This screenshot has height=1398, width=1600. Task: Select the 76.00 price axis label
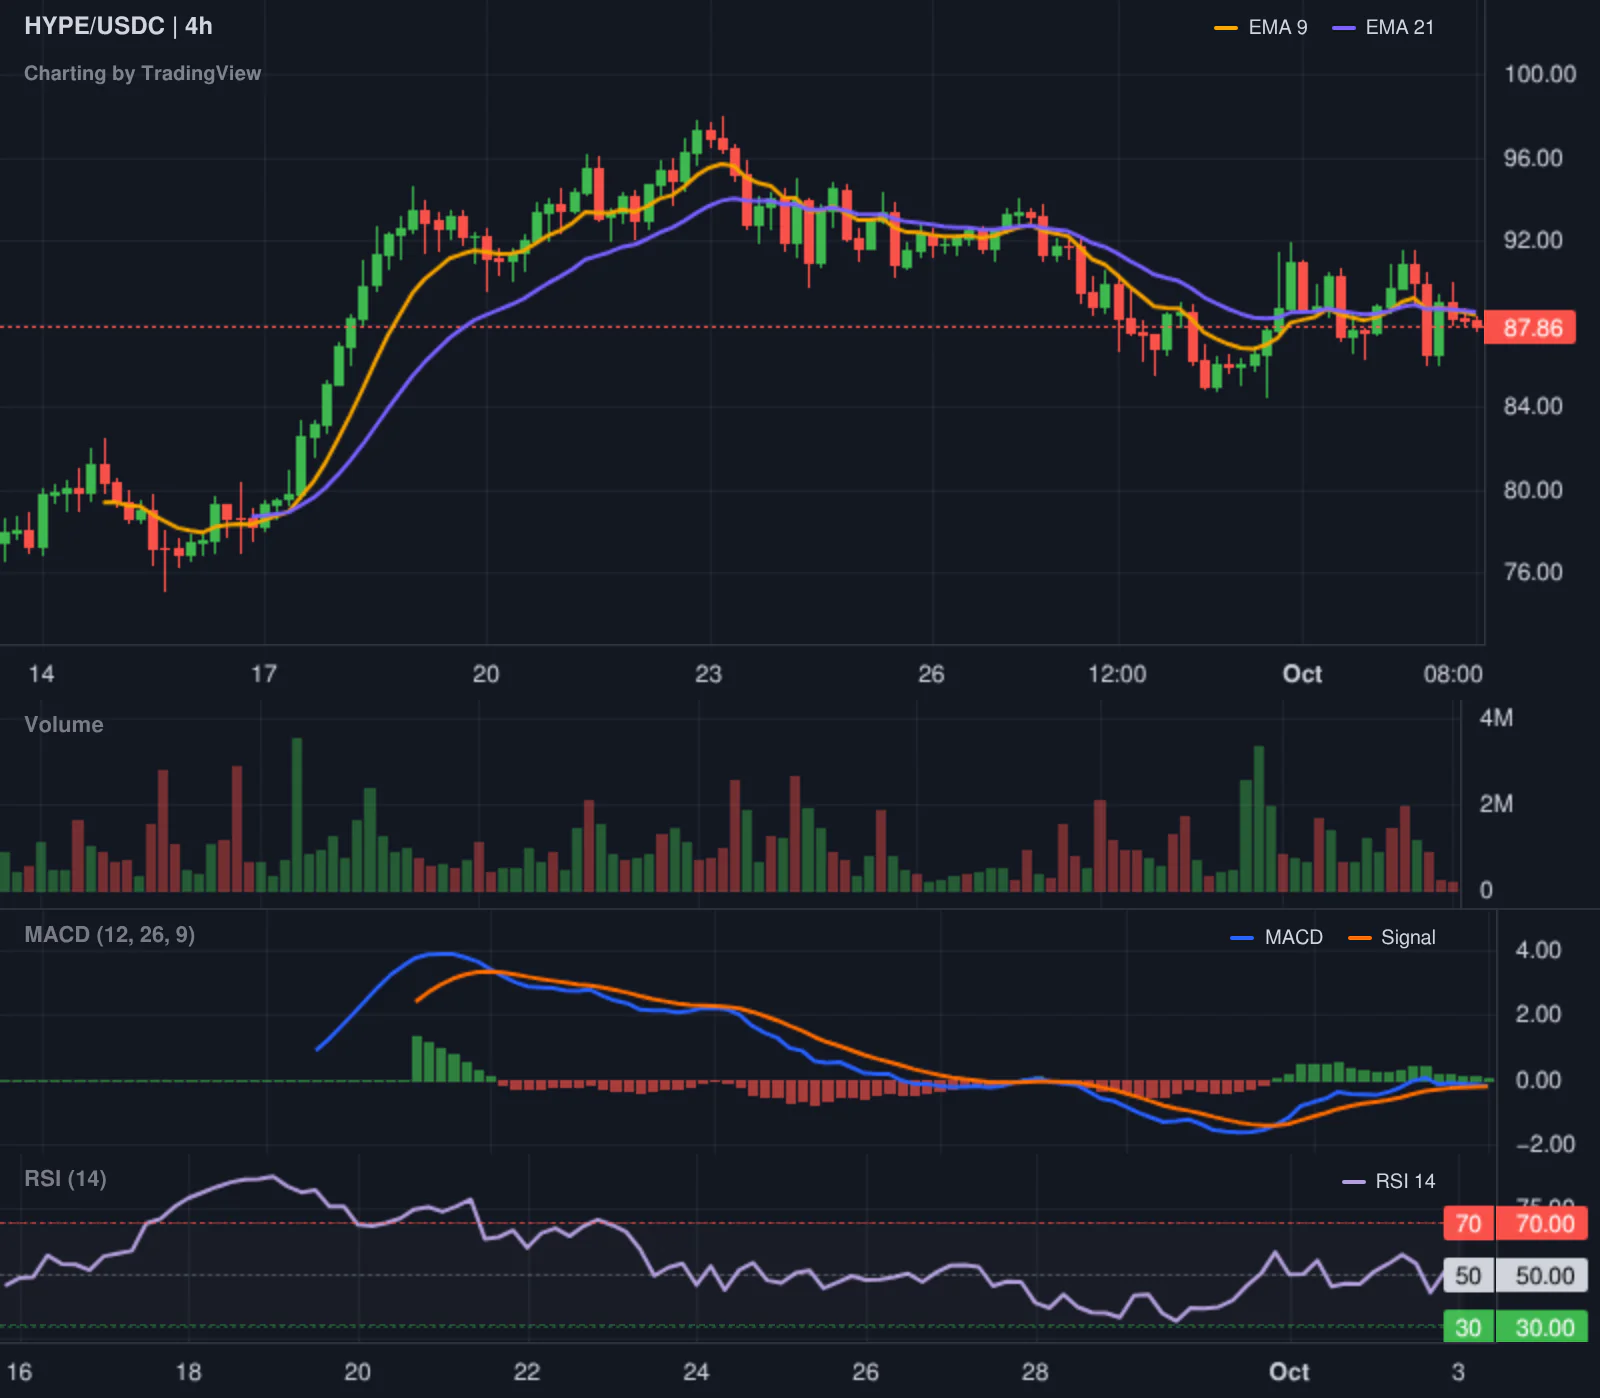[x=1533, y=572]
